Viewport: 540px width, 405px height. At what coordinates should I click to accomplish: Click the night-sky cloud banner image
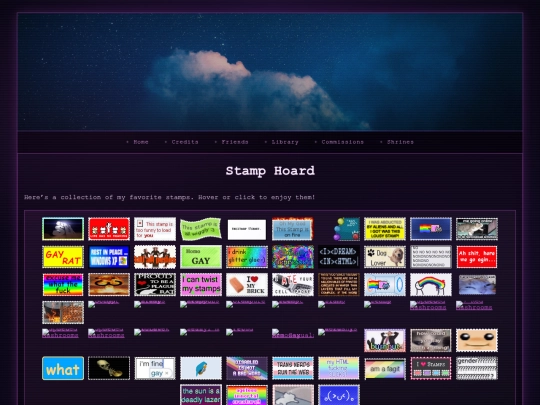click(270, 72)
